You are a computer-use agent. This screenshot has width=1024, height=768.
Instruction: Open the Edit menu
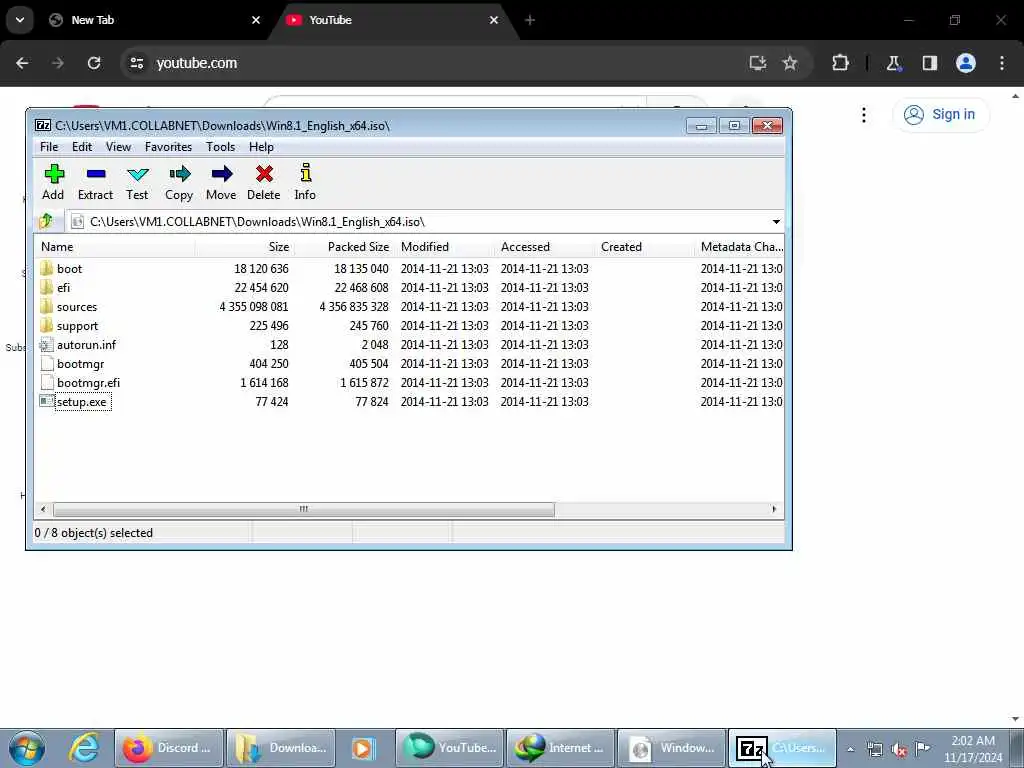click(x=82, y=147)
